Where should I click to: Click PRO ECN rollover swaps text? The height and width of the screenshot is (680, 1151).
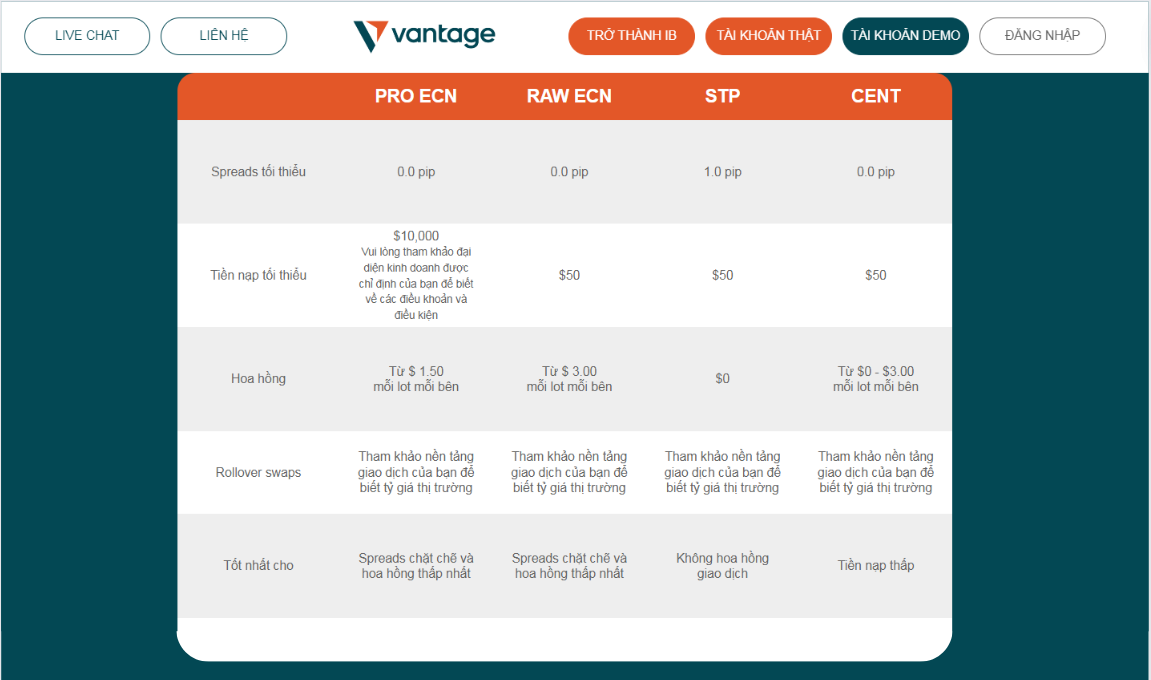tap(416, 472)
